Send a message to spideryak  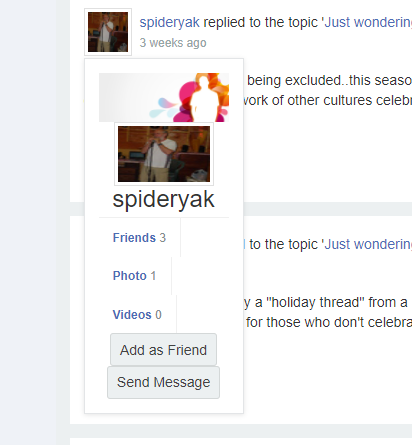(x=163, y=382)
